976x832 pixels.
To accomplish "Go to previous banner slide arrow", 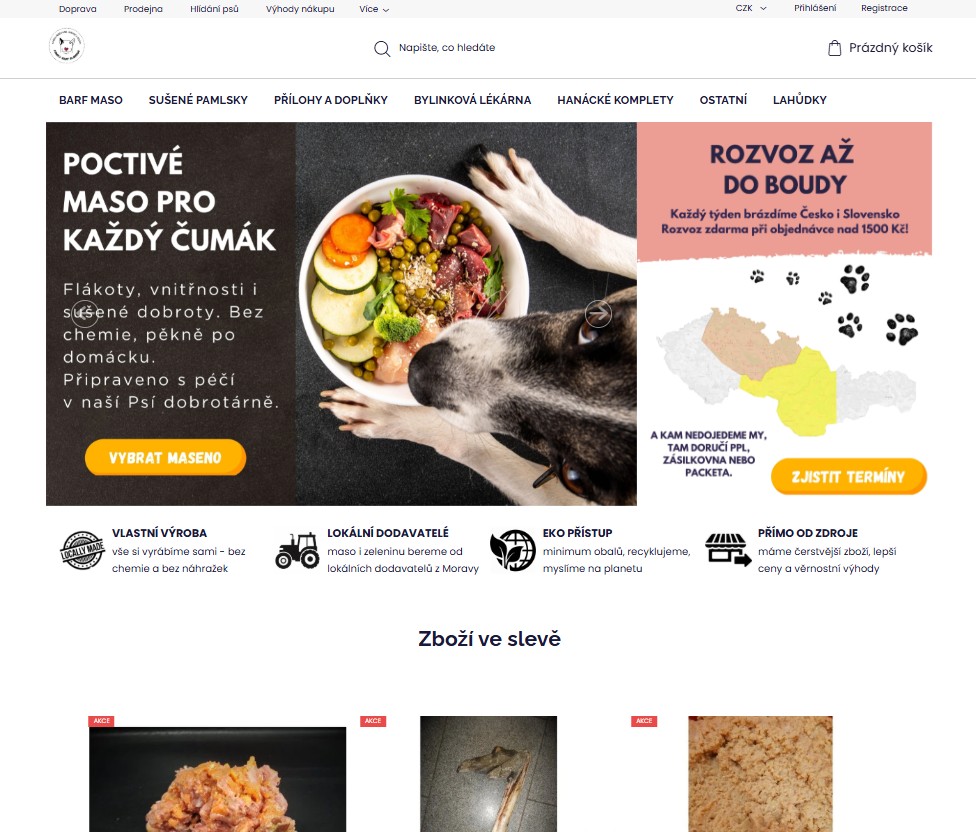I will click(x=85, y=314).
